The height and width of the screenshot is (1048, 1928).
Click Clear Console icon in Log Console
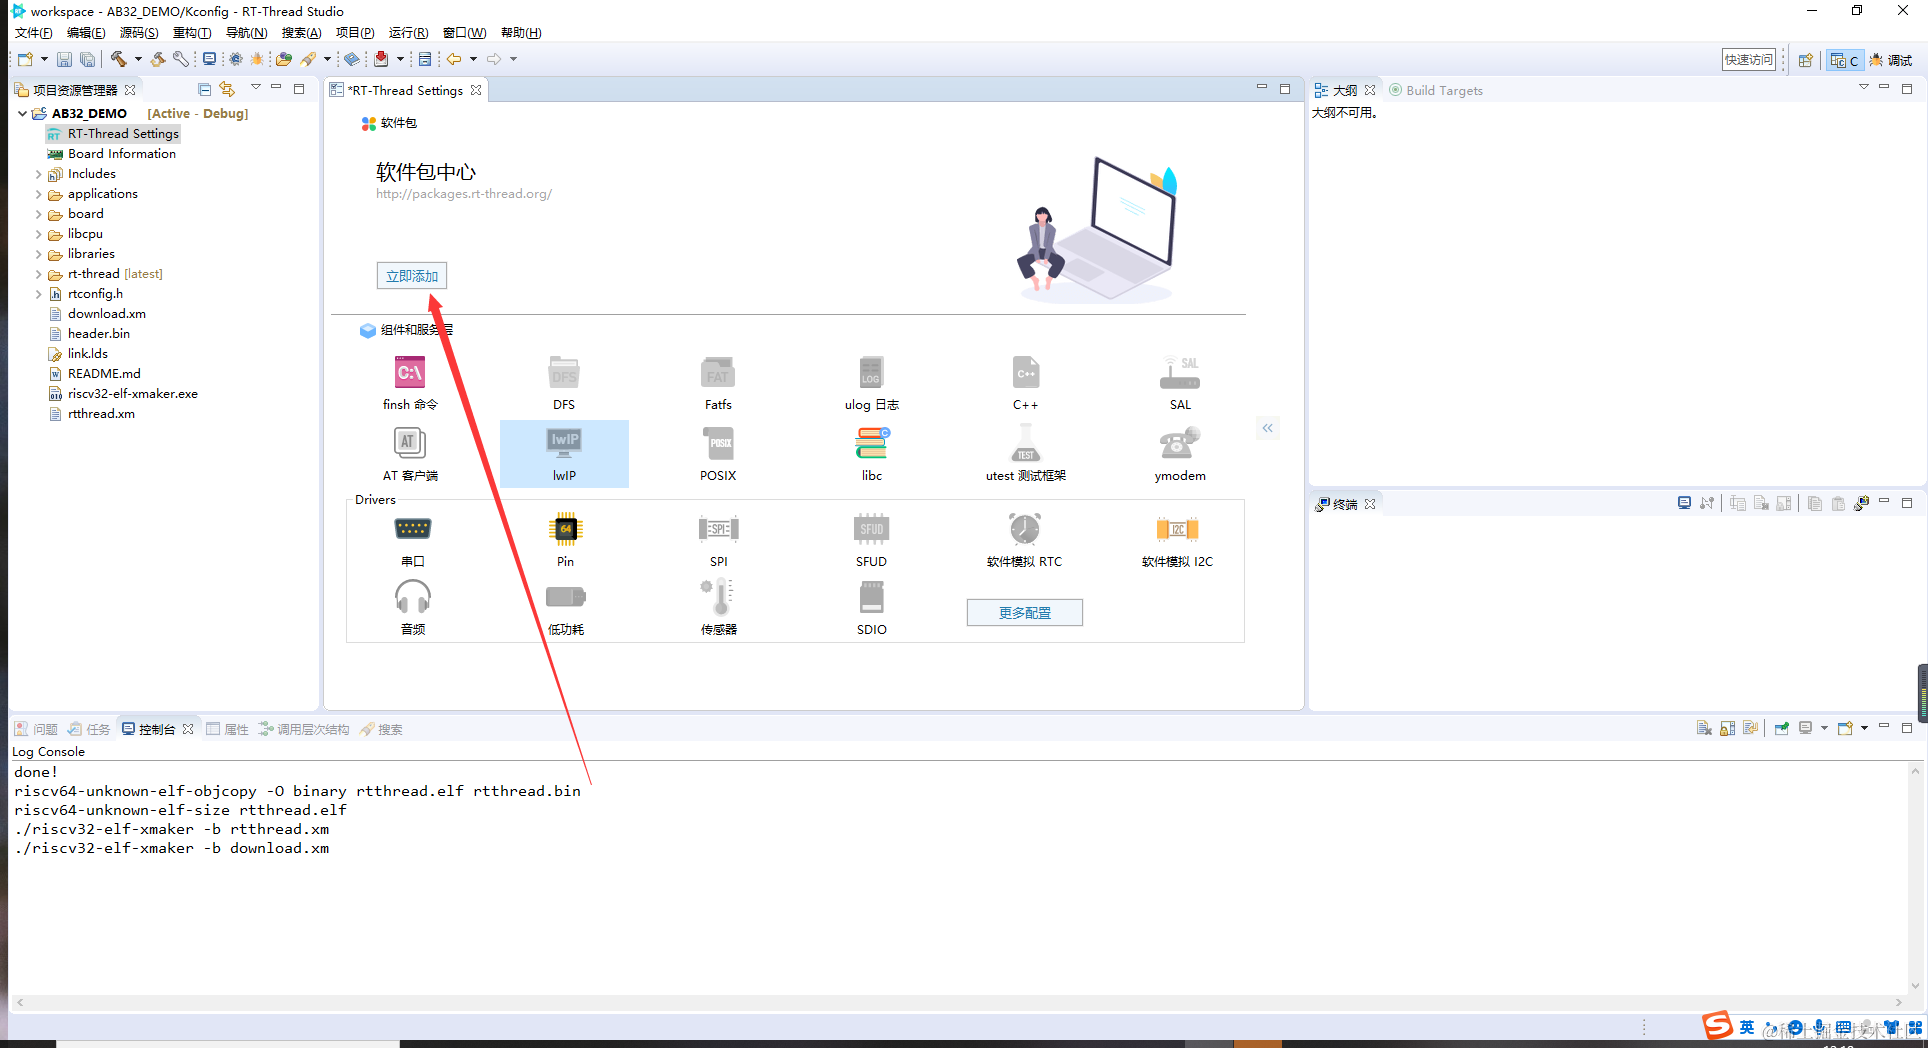(x=1704, y=728)
